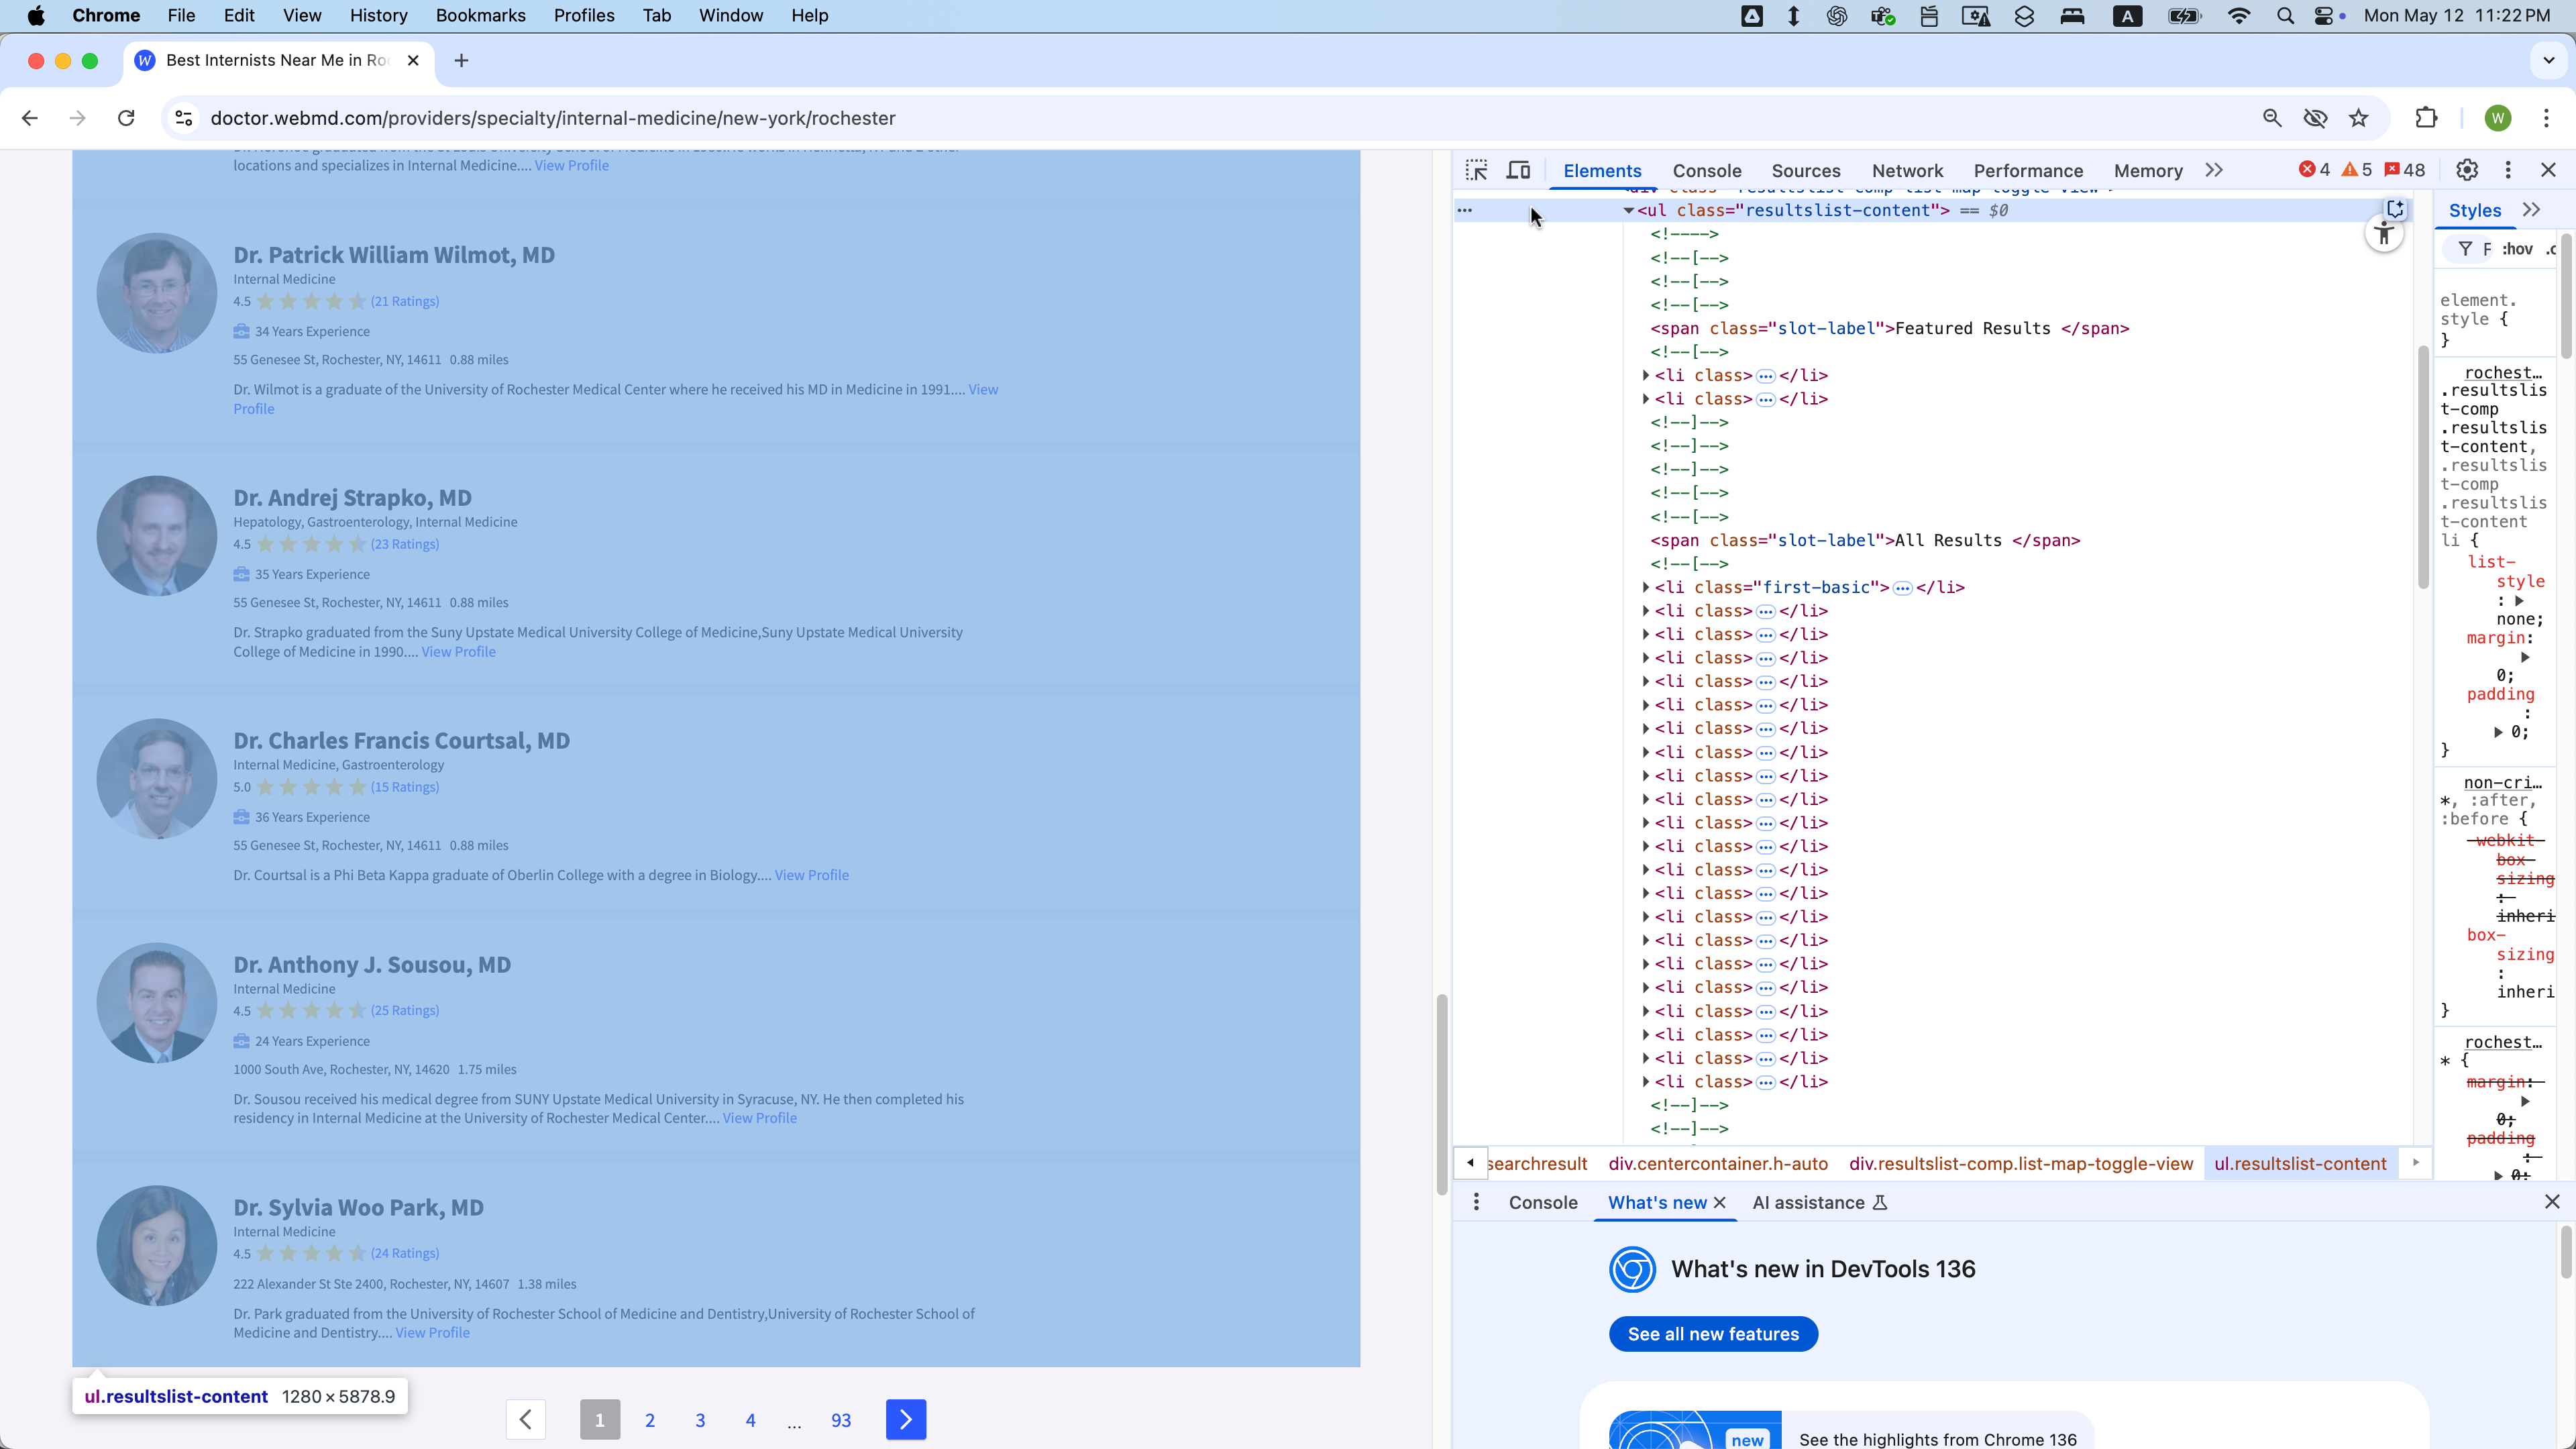Open DevTools settings gear
Screen dimensions: 2576x1449
click(x=2467, y=170)
